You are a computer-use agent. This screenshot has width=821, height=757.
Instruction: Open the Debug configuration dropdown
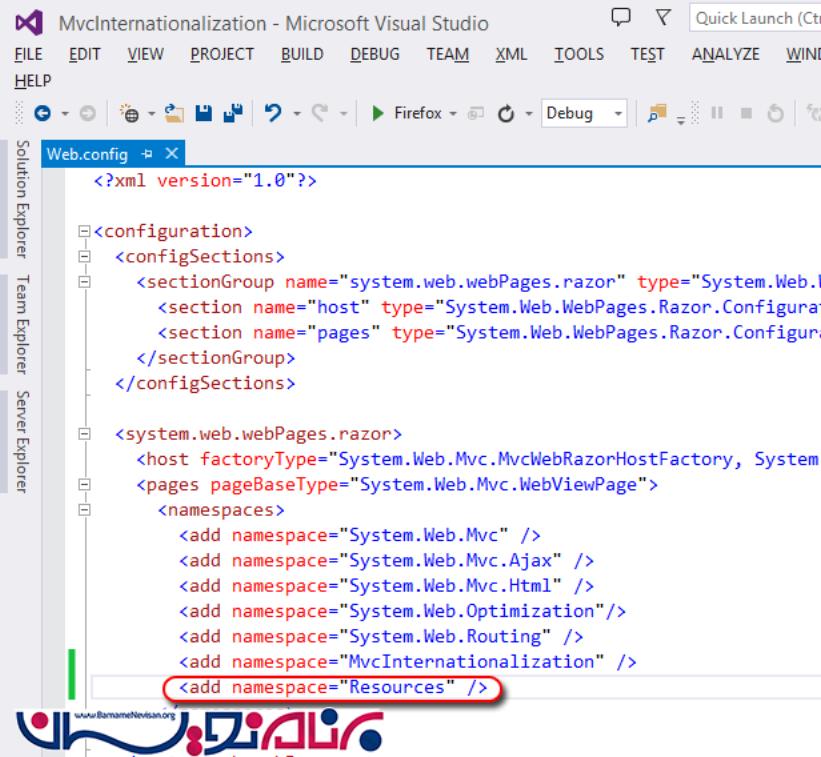pos(619,114)
